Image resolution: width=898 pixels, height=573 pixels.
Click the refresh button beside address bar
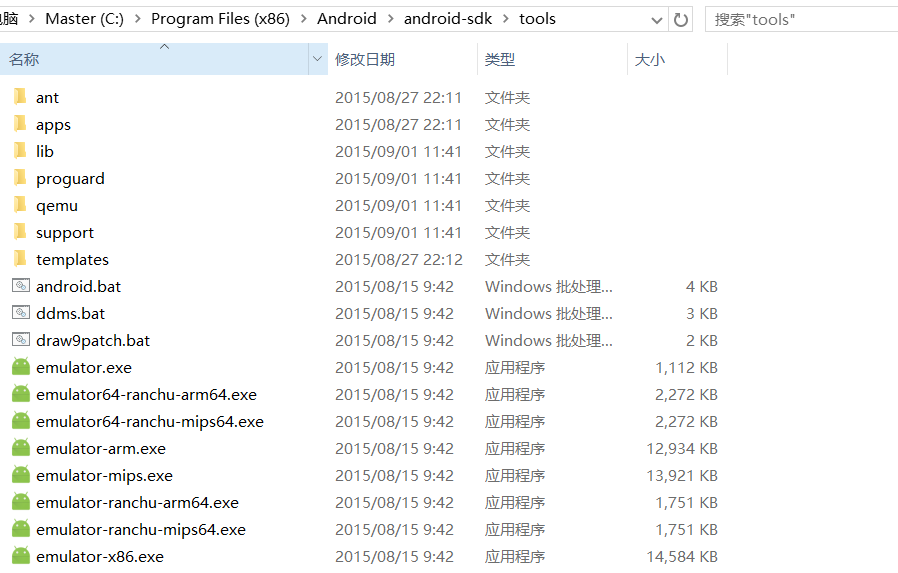point(681,19)
